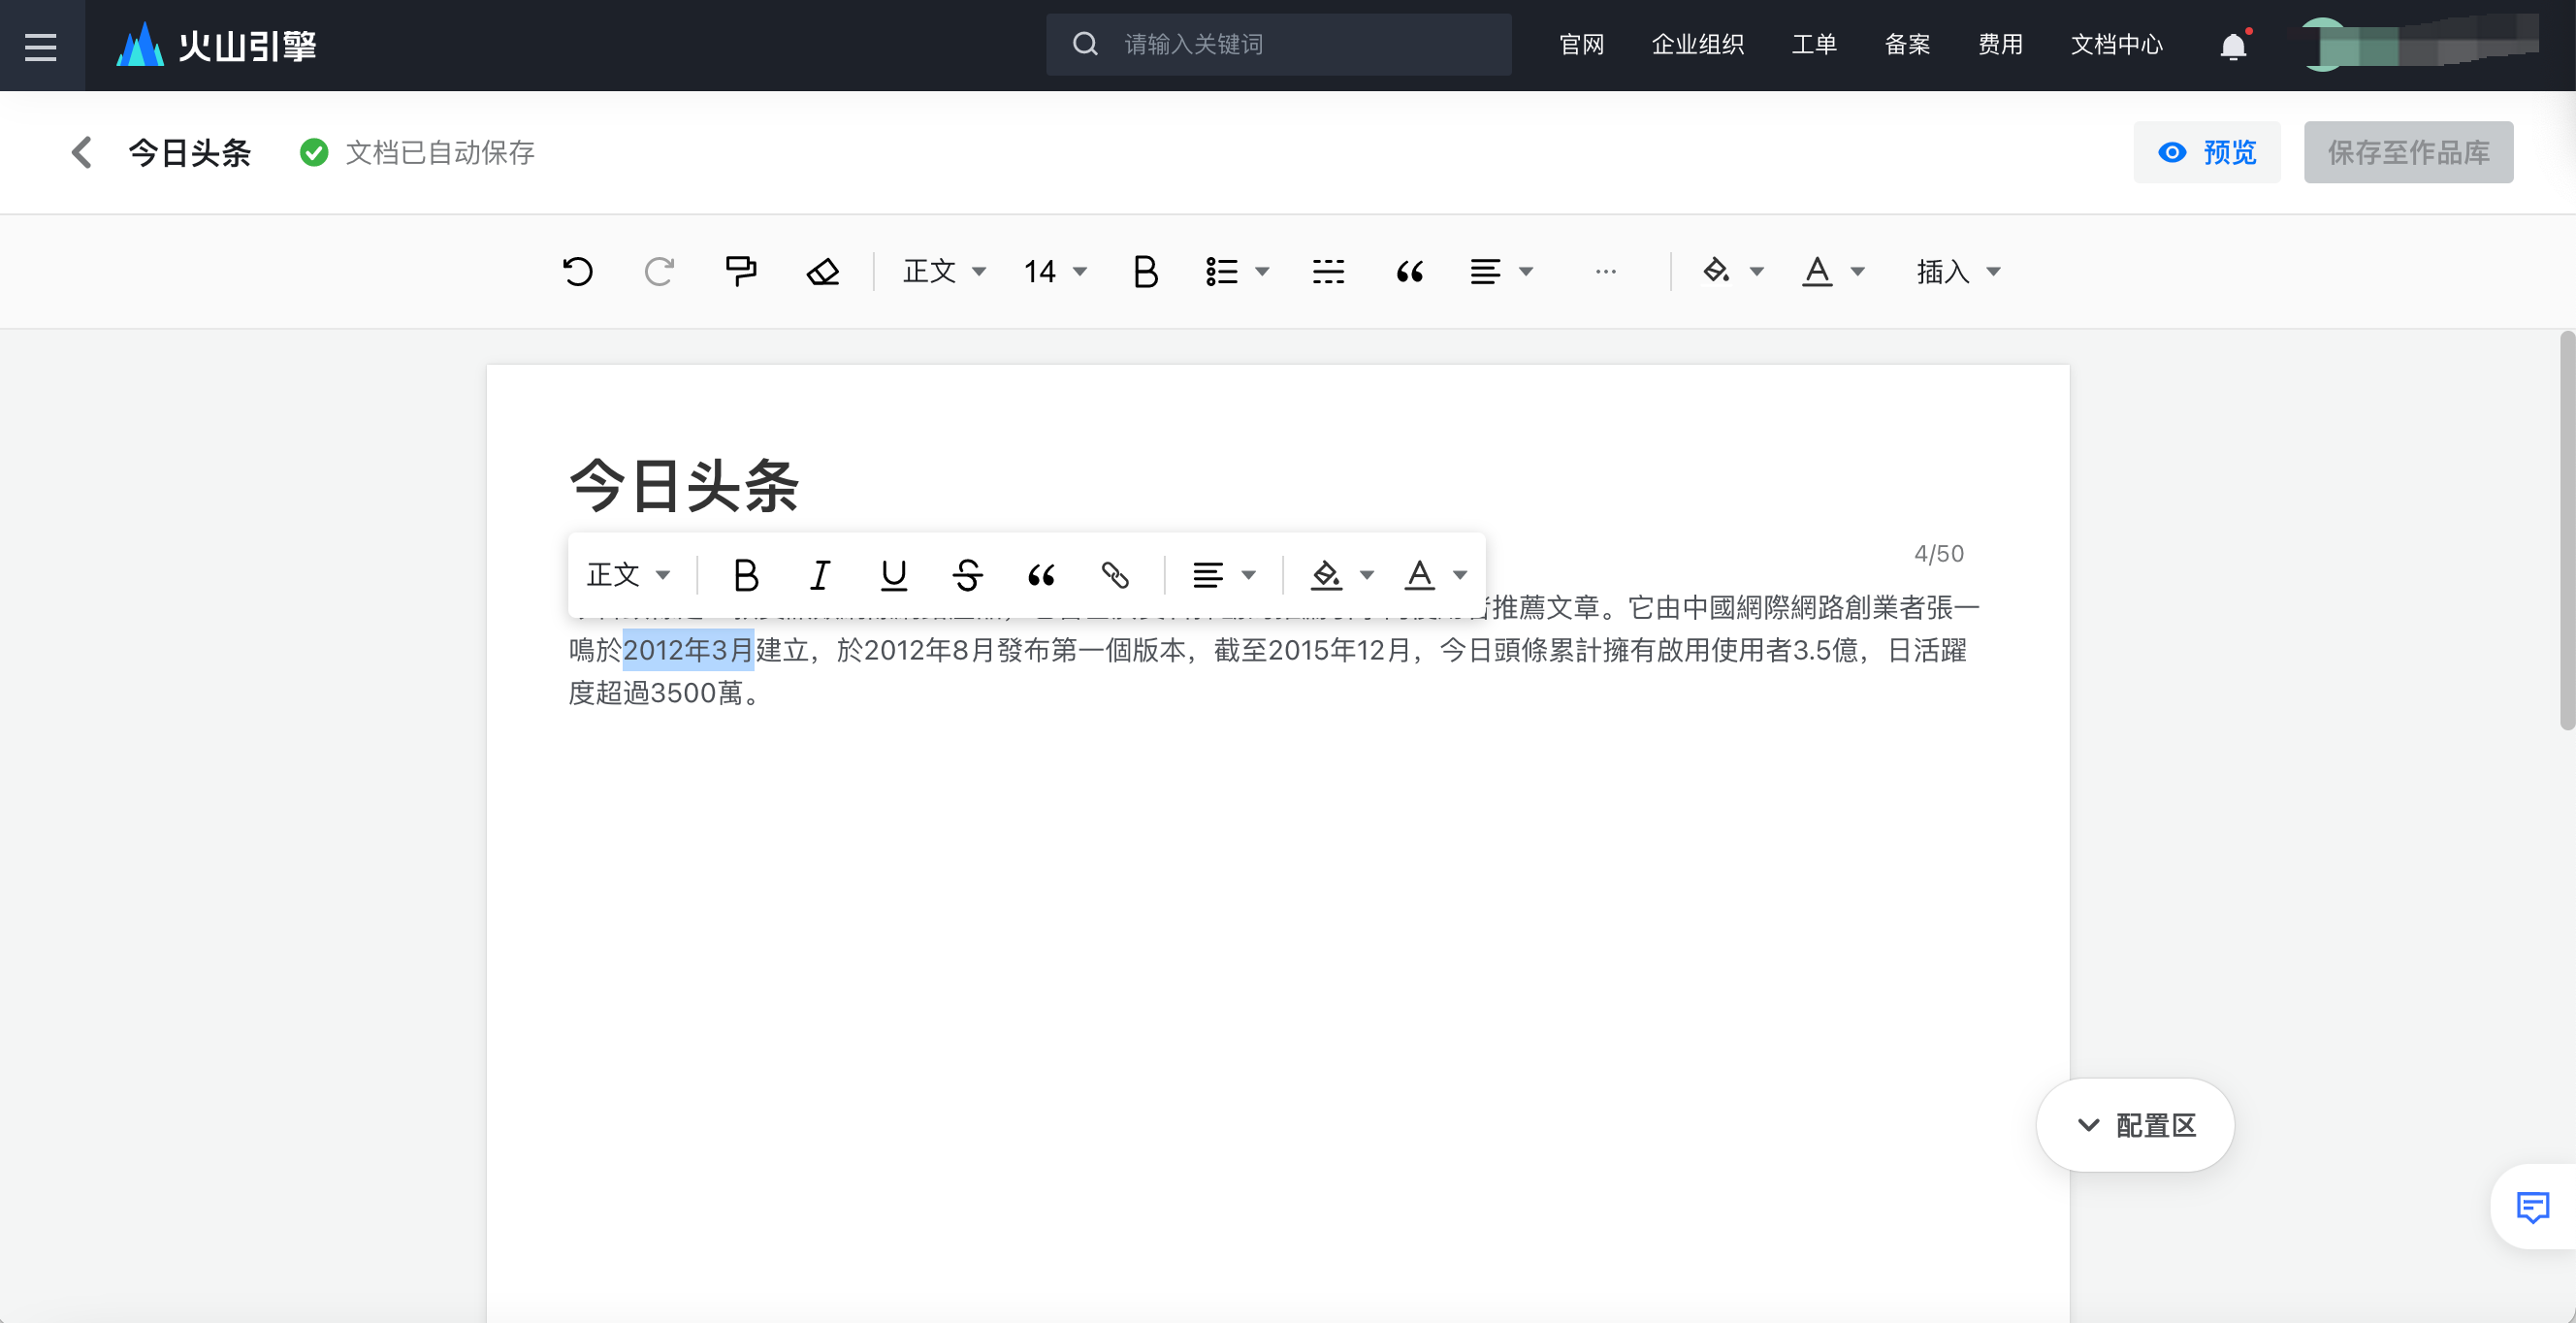Open the font size 14 dropdown

pyautogui.click(x=1055, y=271)
